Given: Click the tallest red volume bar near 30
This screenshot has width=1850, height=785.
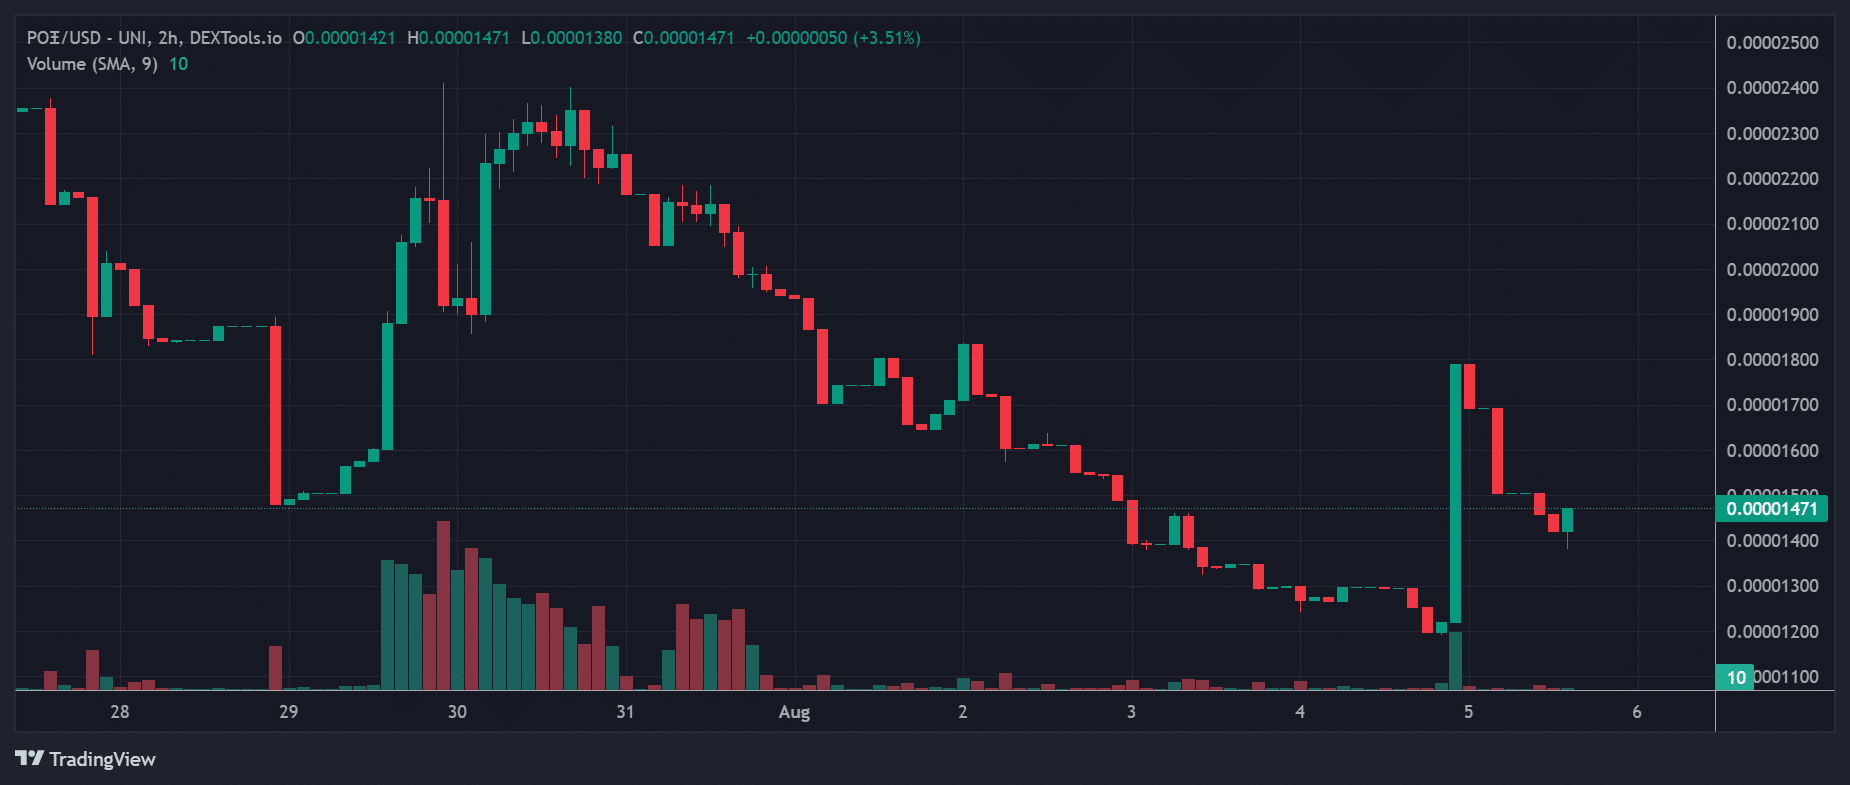Looking at the screenshot, I should [x=443, y=605].
